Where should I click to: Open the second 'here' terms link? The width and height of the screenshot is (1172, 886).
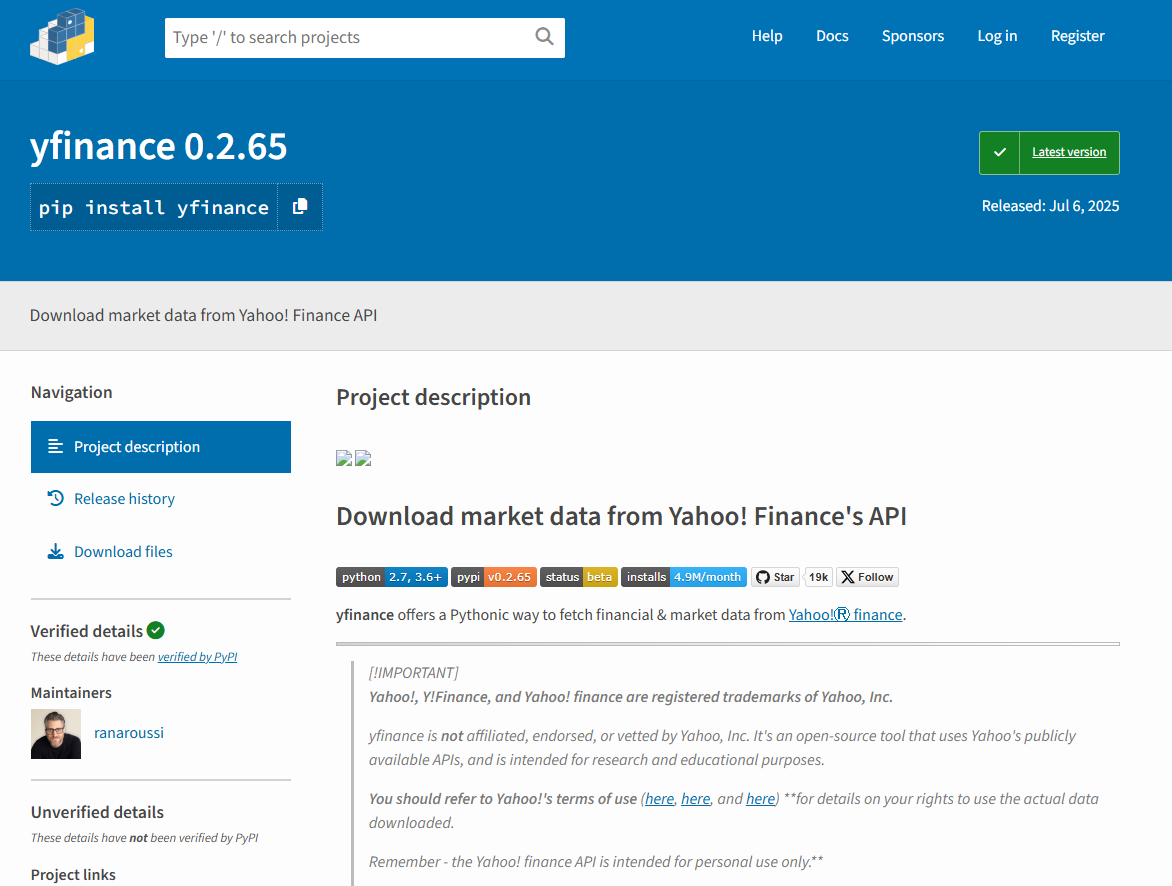(x=695, y=799)
